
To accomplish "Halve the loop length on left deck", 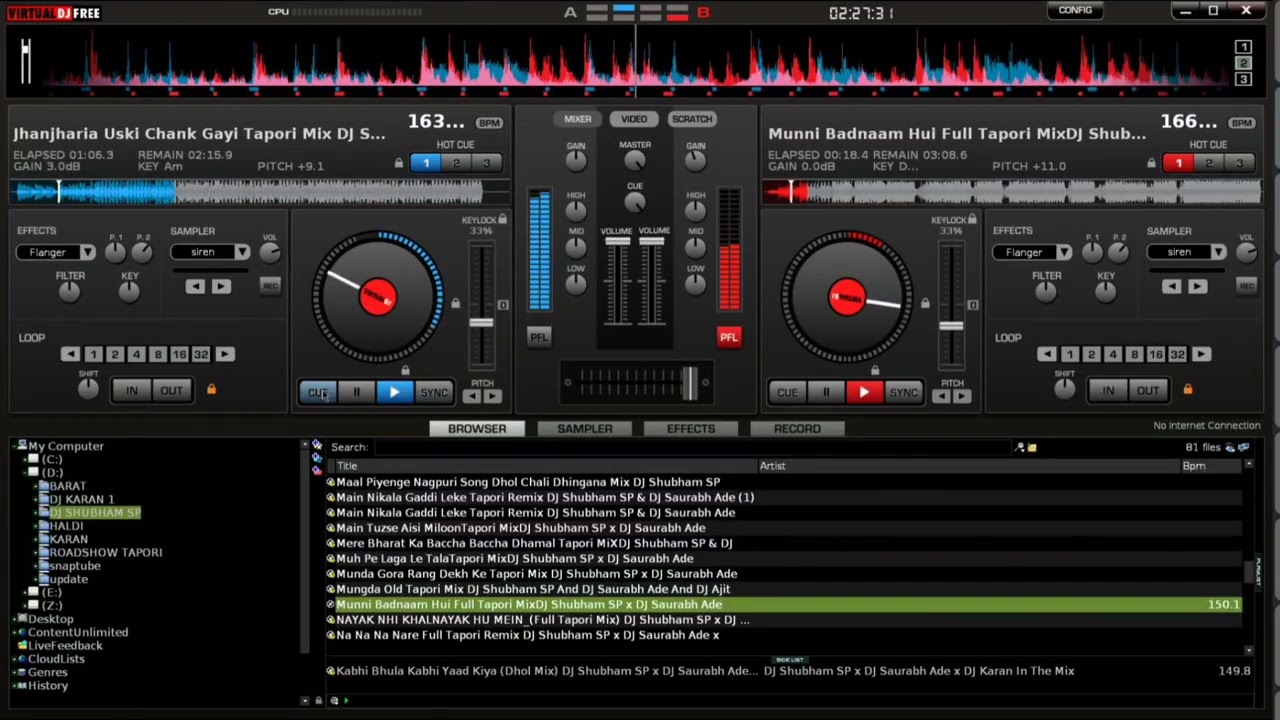I will 69,354.
